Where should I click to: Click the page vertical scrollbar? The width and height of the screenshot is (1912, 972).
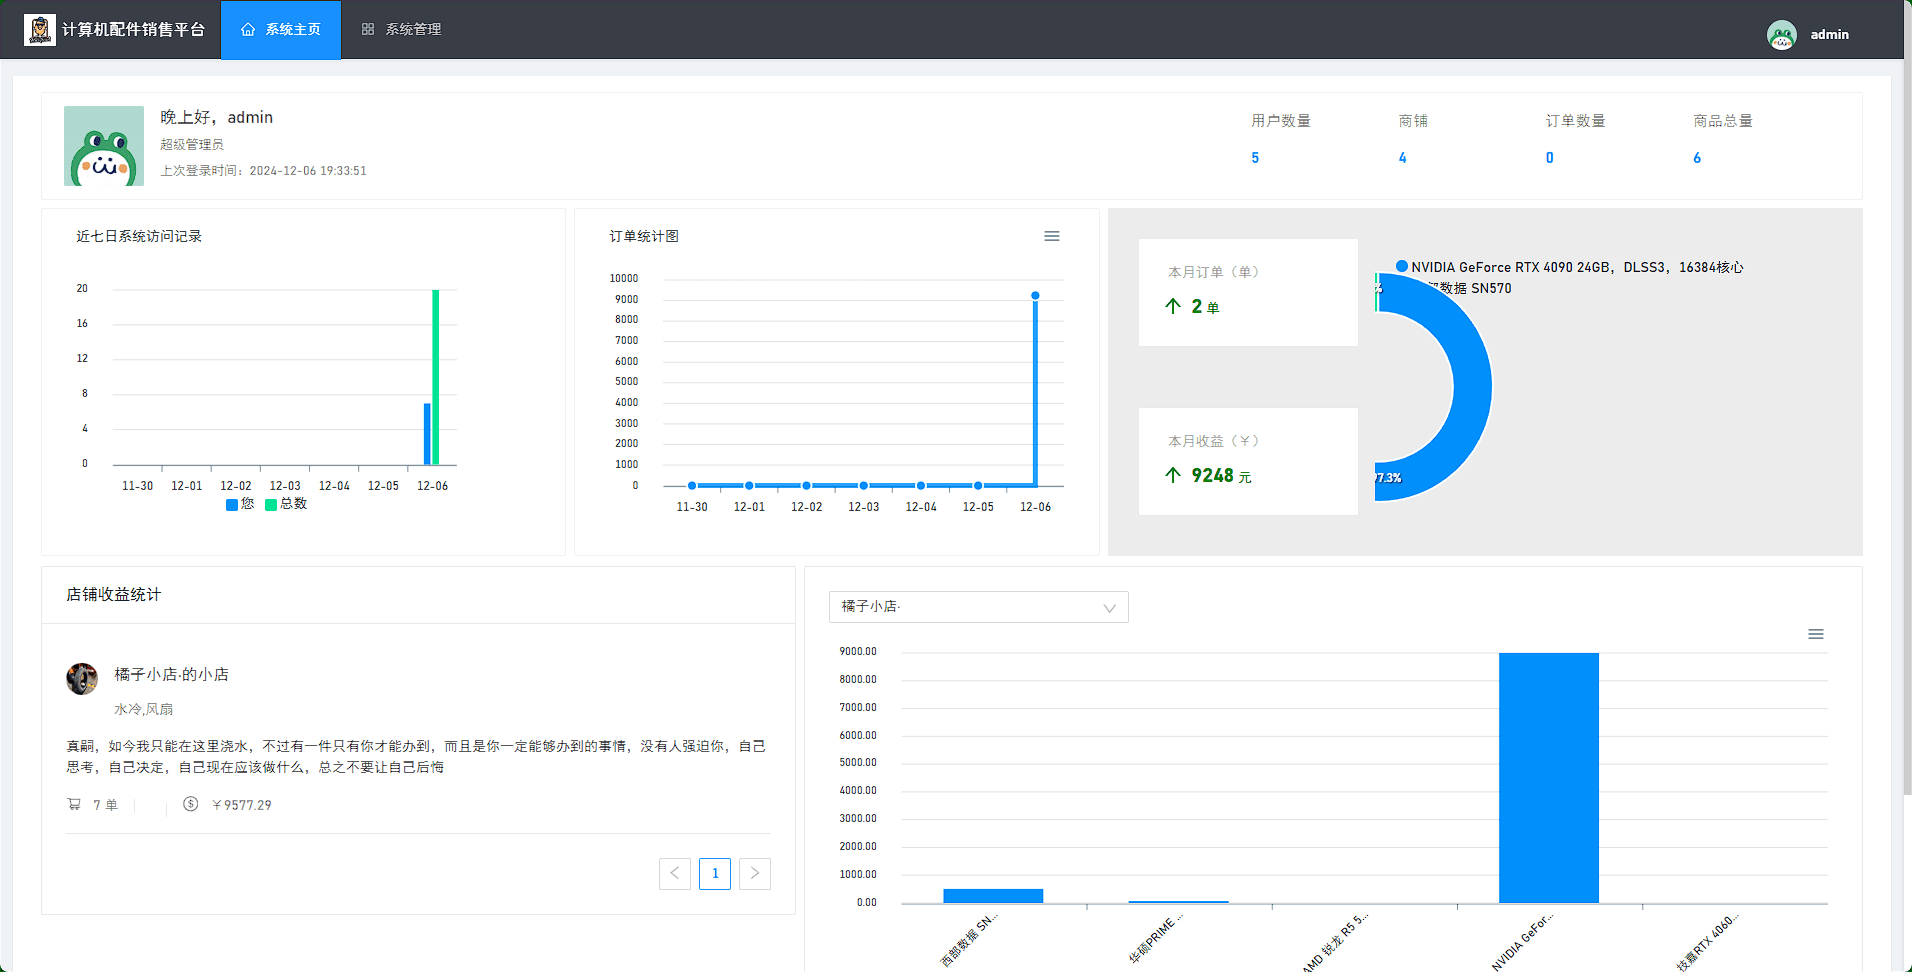click(1907, 400)
